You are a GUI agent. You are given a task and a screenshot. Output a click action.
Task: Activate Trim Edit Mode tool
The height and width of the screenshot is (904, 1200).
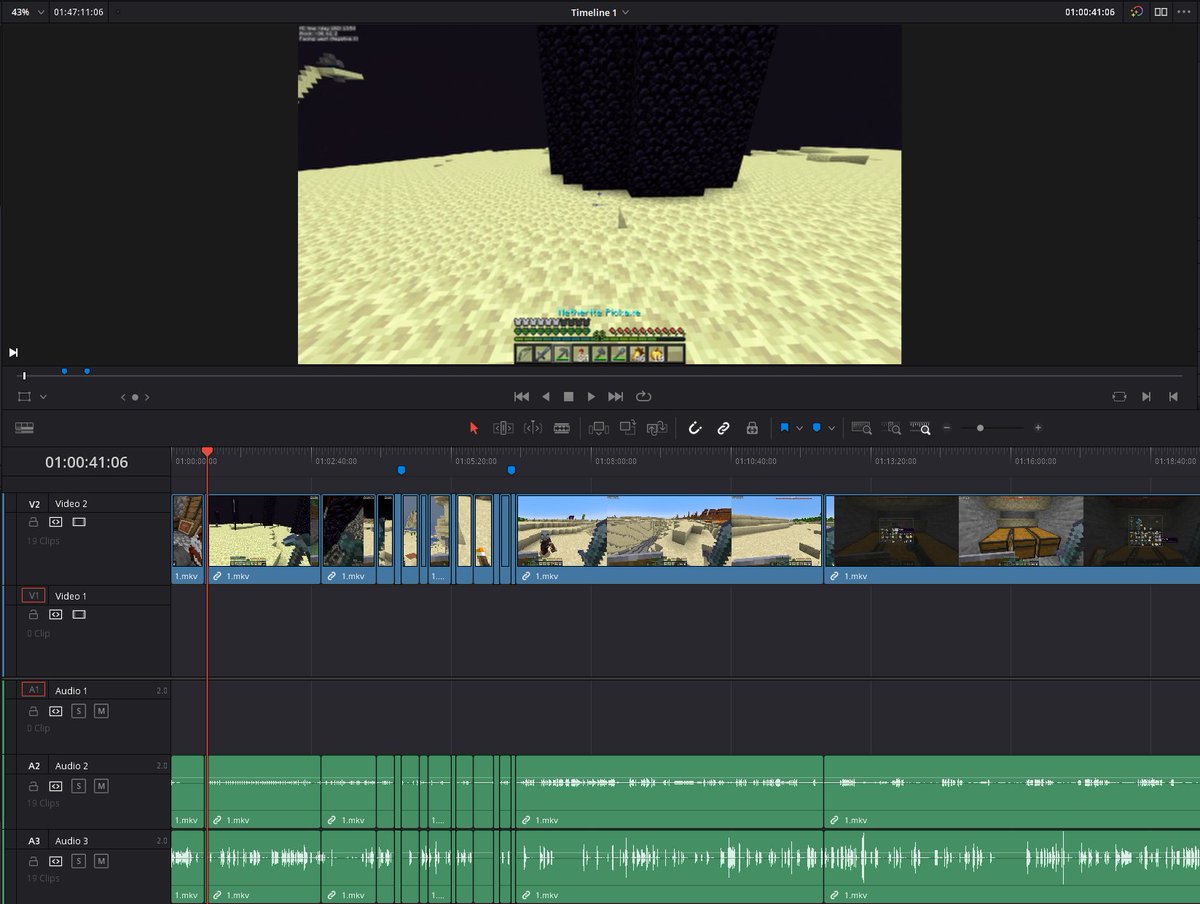[x=503, y=427]
